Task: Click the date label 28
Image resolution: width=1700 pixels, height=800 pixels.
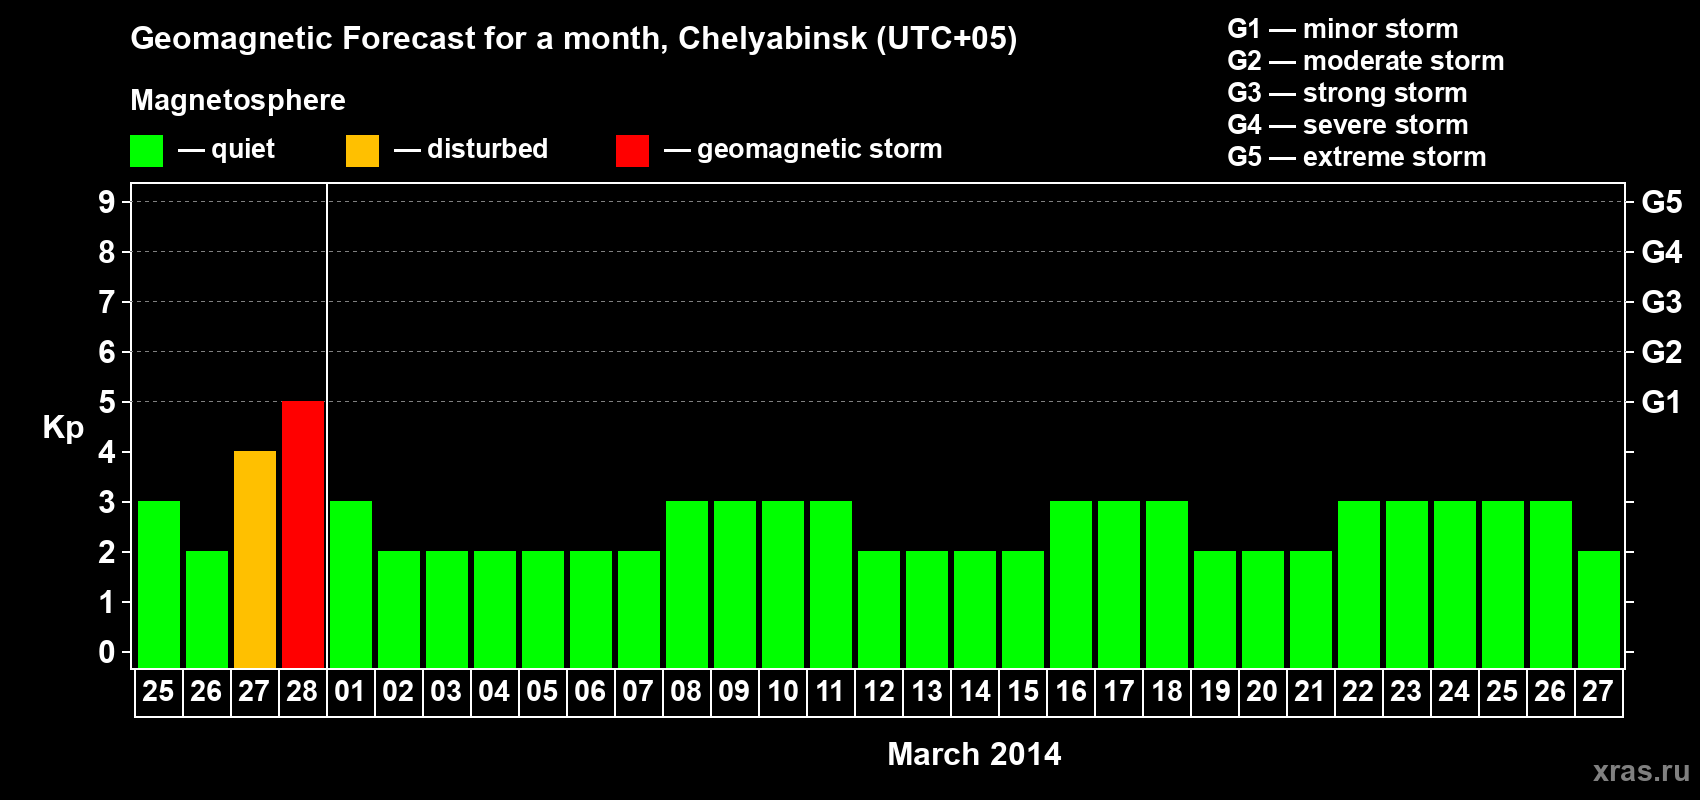Action: (302, 692)
